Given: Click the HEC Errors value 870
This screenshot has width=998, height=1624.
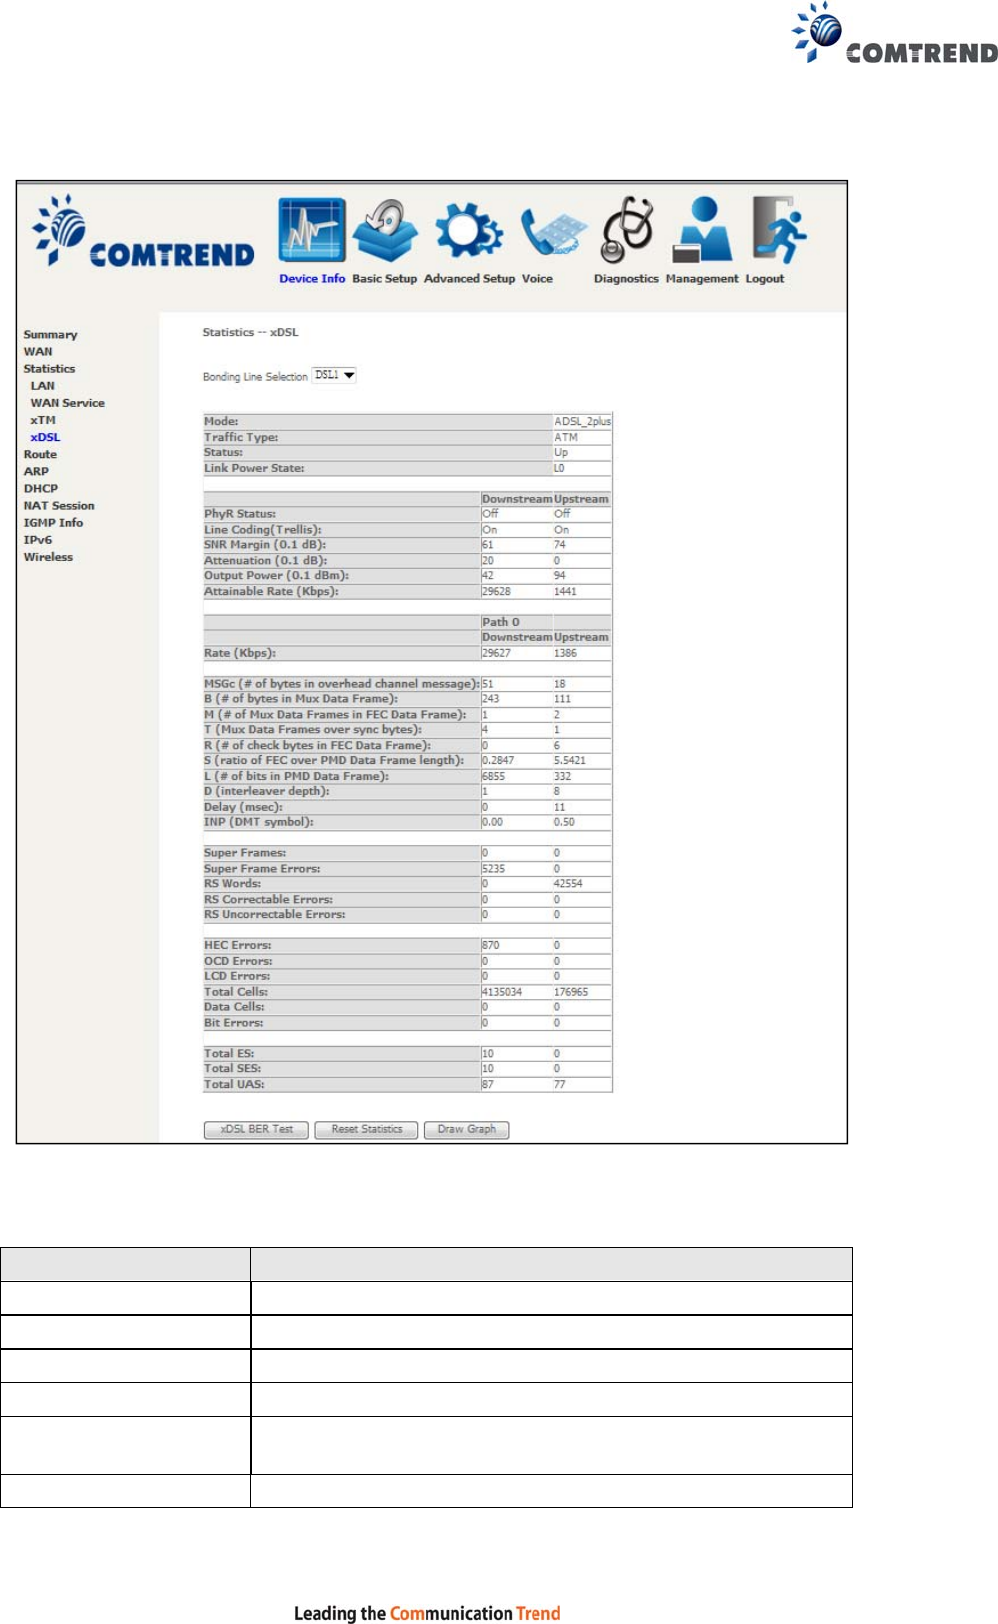Looking at the screenshot, I should (490, 946).
